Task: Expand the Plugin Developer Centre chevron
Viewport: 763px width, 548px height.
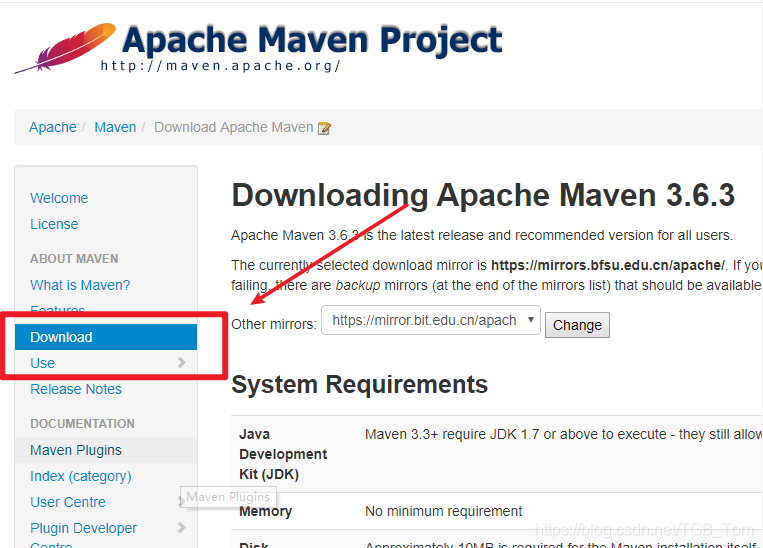Action: (x=182, y=527)
